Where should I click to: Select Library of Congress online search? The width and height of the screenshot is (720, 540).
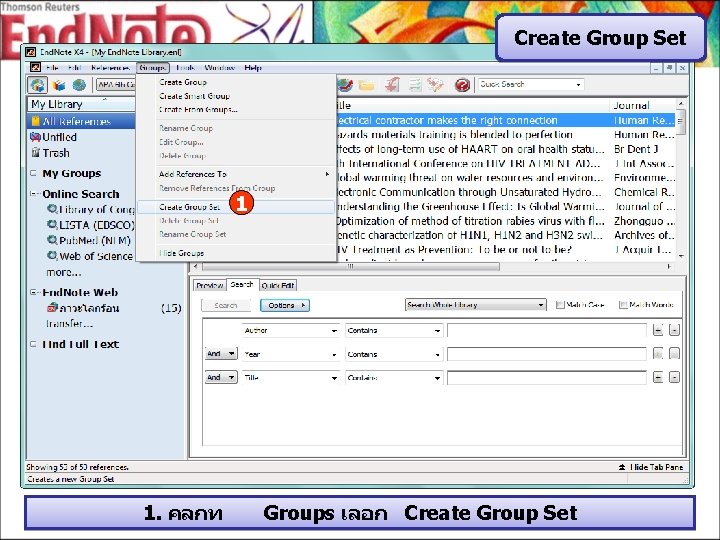tap(90, 209)
